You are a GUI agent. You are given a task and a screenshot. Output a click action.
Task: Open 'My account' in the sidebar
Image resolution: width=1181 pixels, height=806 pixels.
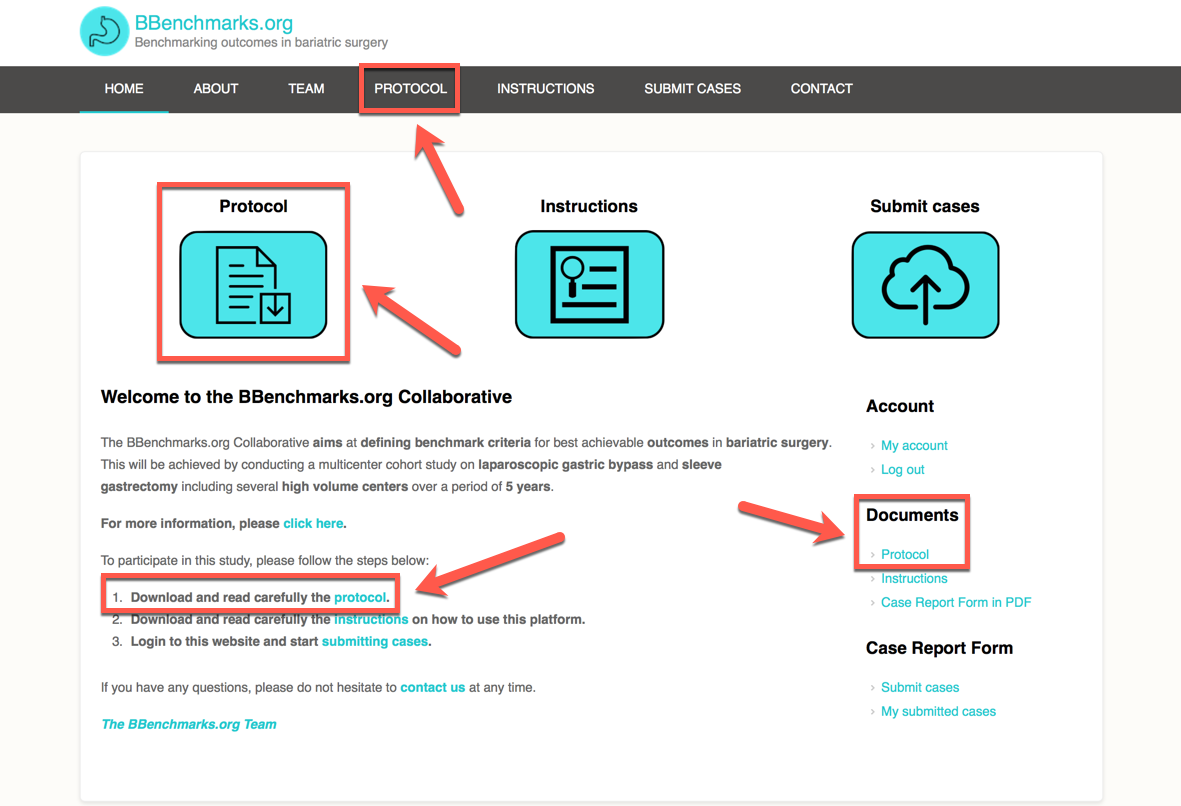(914, 446)
